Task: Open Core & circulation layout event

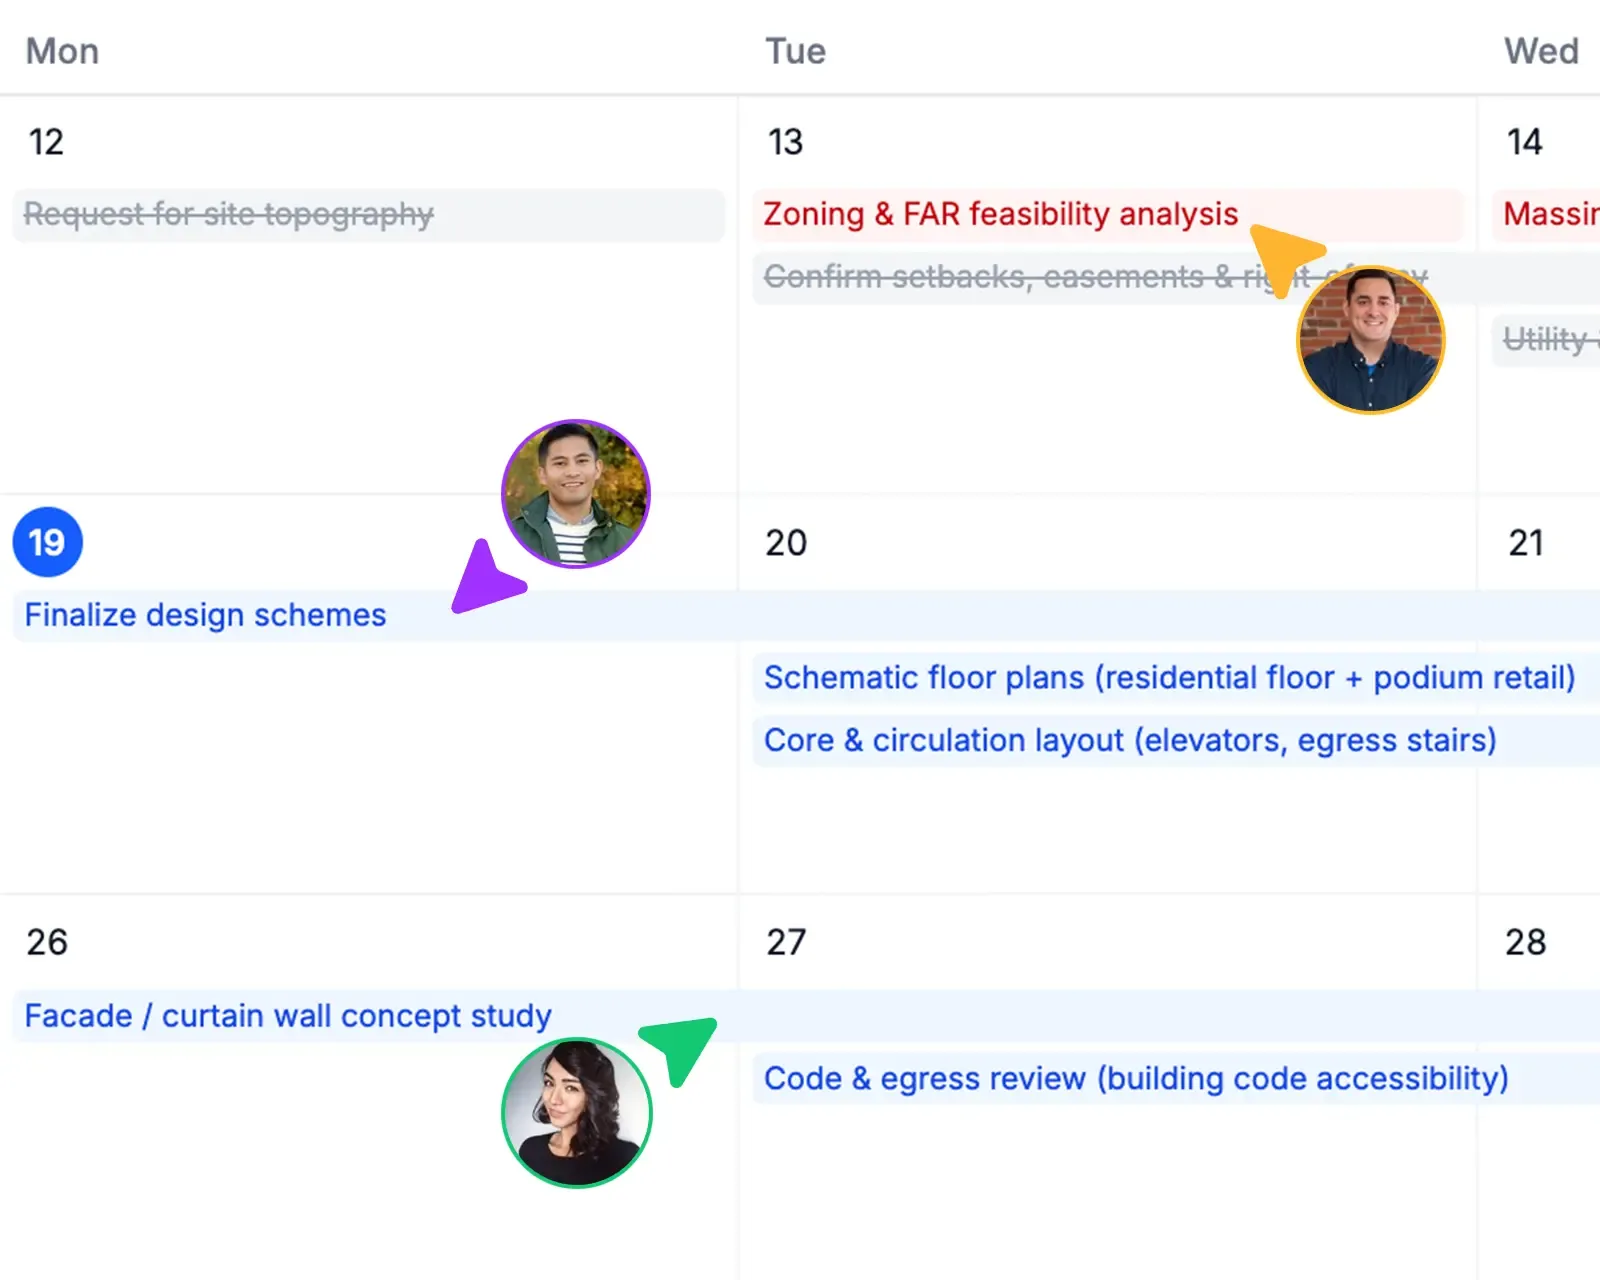Action: click(1176, 741)
